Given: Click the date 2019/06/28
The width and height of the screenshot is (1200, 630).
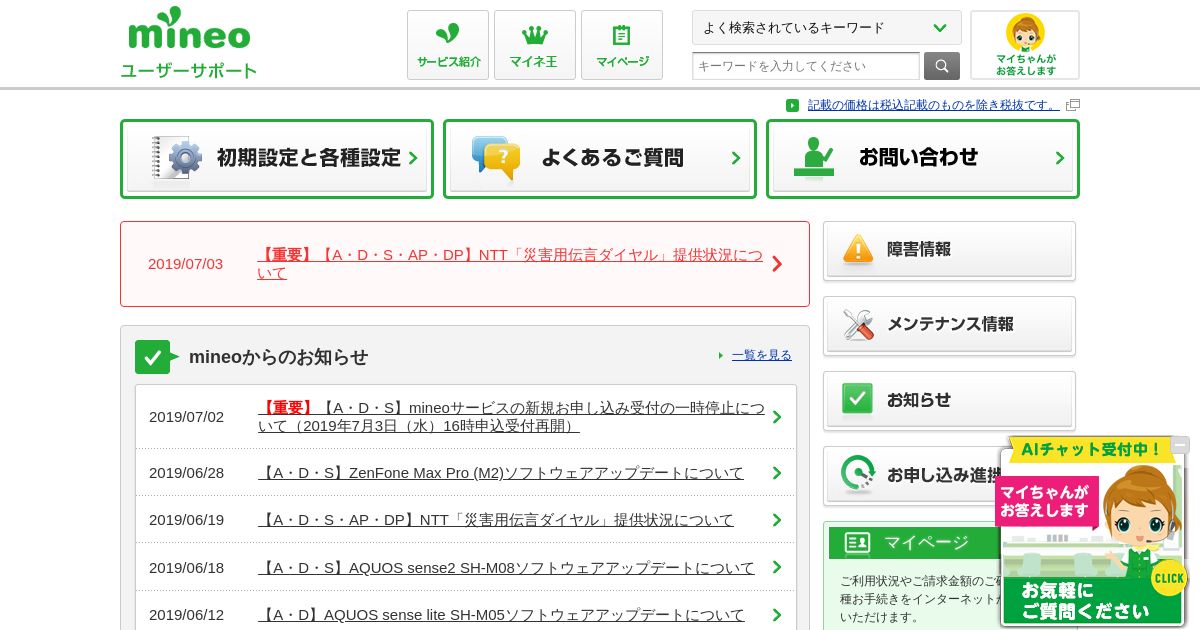Looking at the screenshot, I should 186,473.
